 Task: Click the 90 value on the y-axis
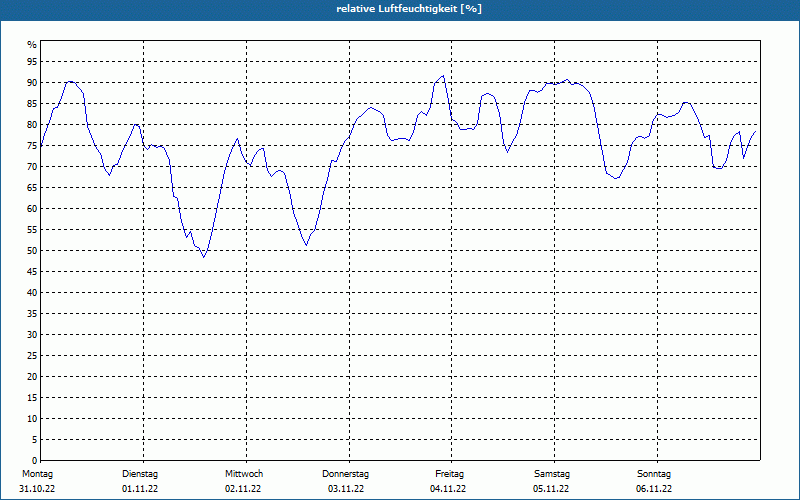32,83
